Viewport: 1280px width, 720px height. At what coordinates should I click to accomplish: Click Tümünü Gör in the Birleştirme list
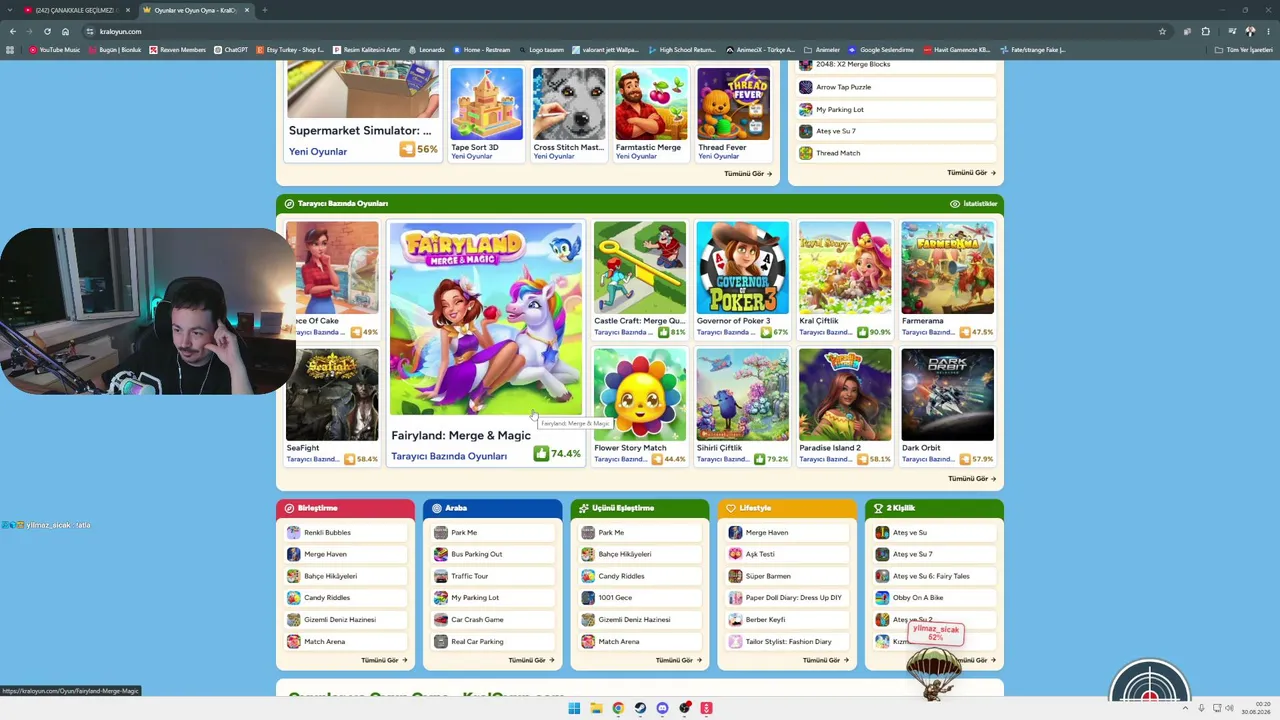384,660
